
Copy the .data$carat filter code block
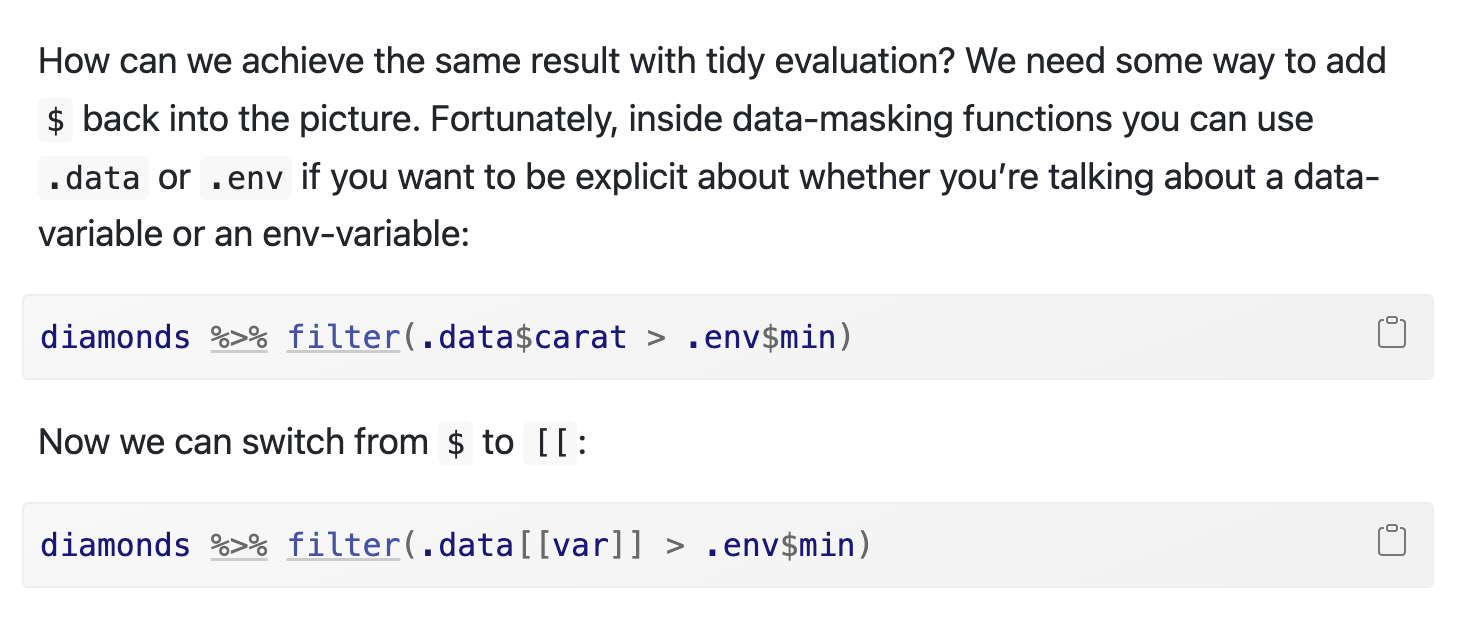click(1391, 333)
